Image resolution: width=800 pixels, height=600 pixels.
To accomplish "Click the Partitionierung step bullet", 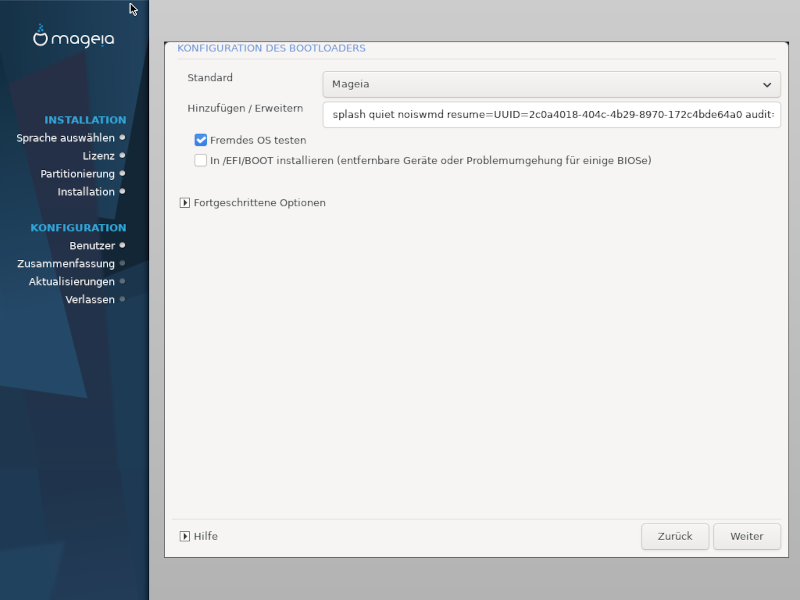I will (122, 174).
